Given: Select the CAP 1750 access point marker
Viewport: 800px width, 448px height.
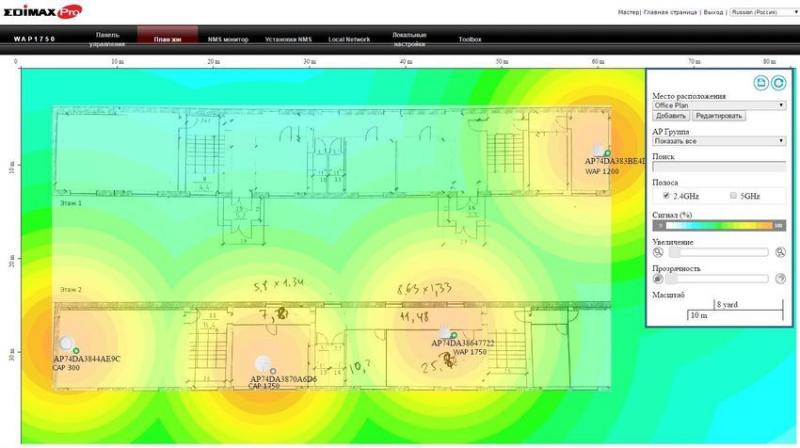Looking at the screenshot, I should [x=262, y=363].
